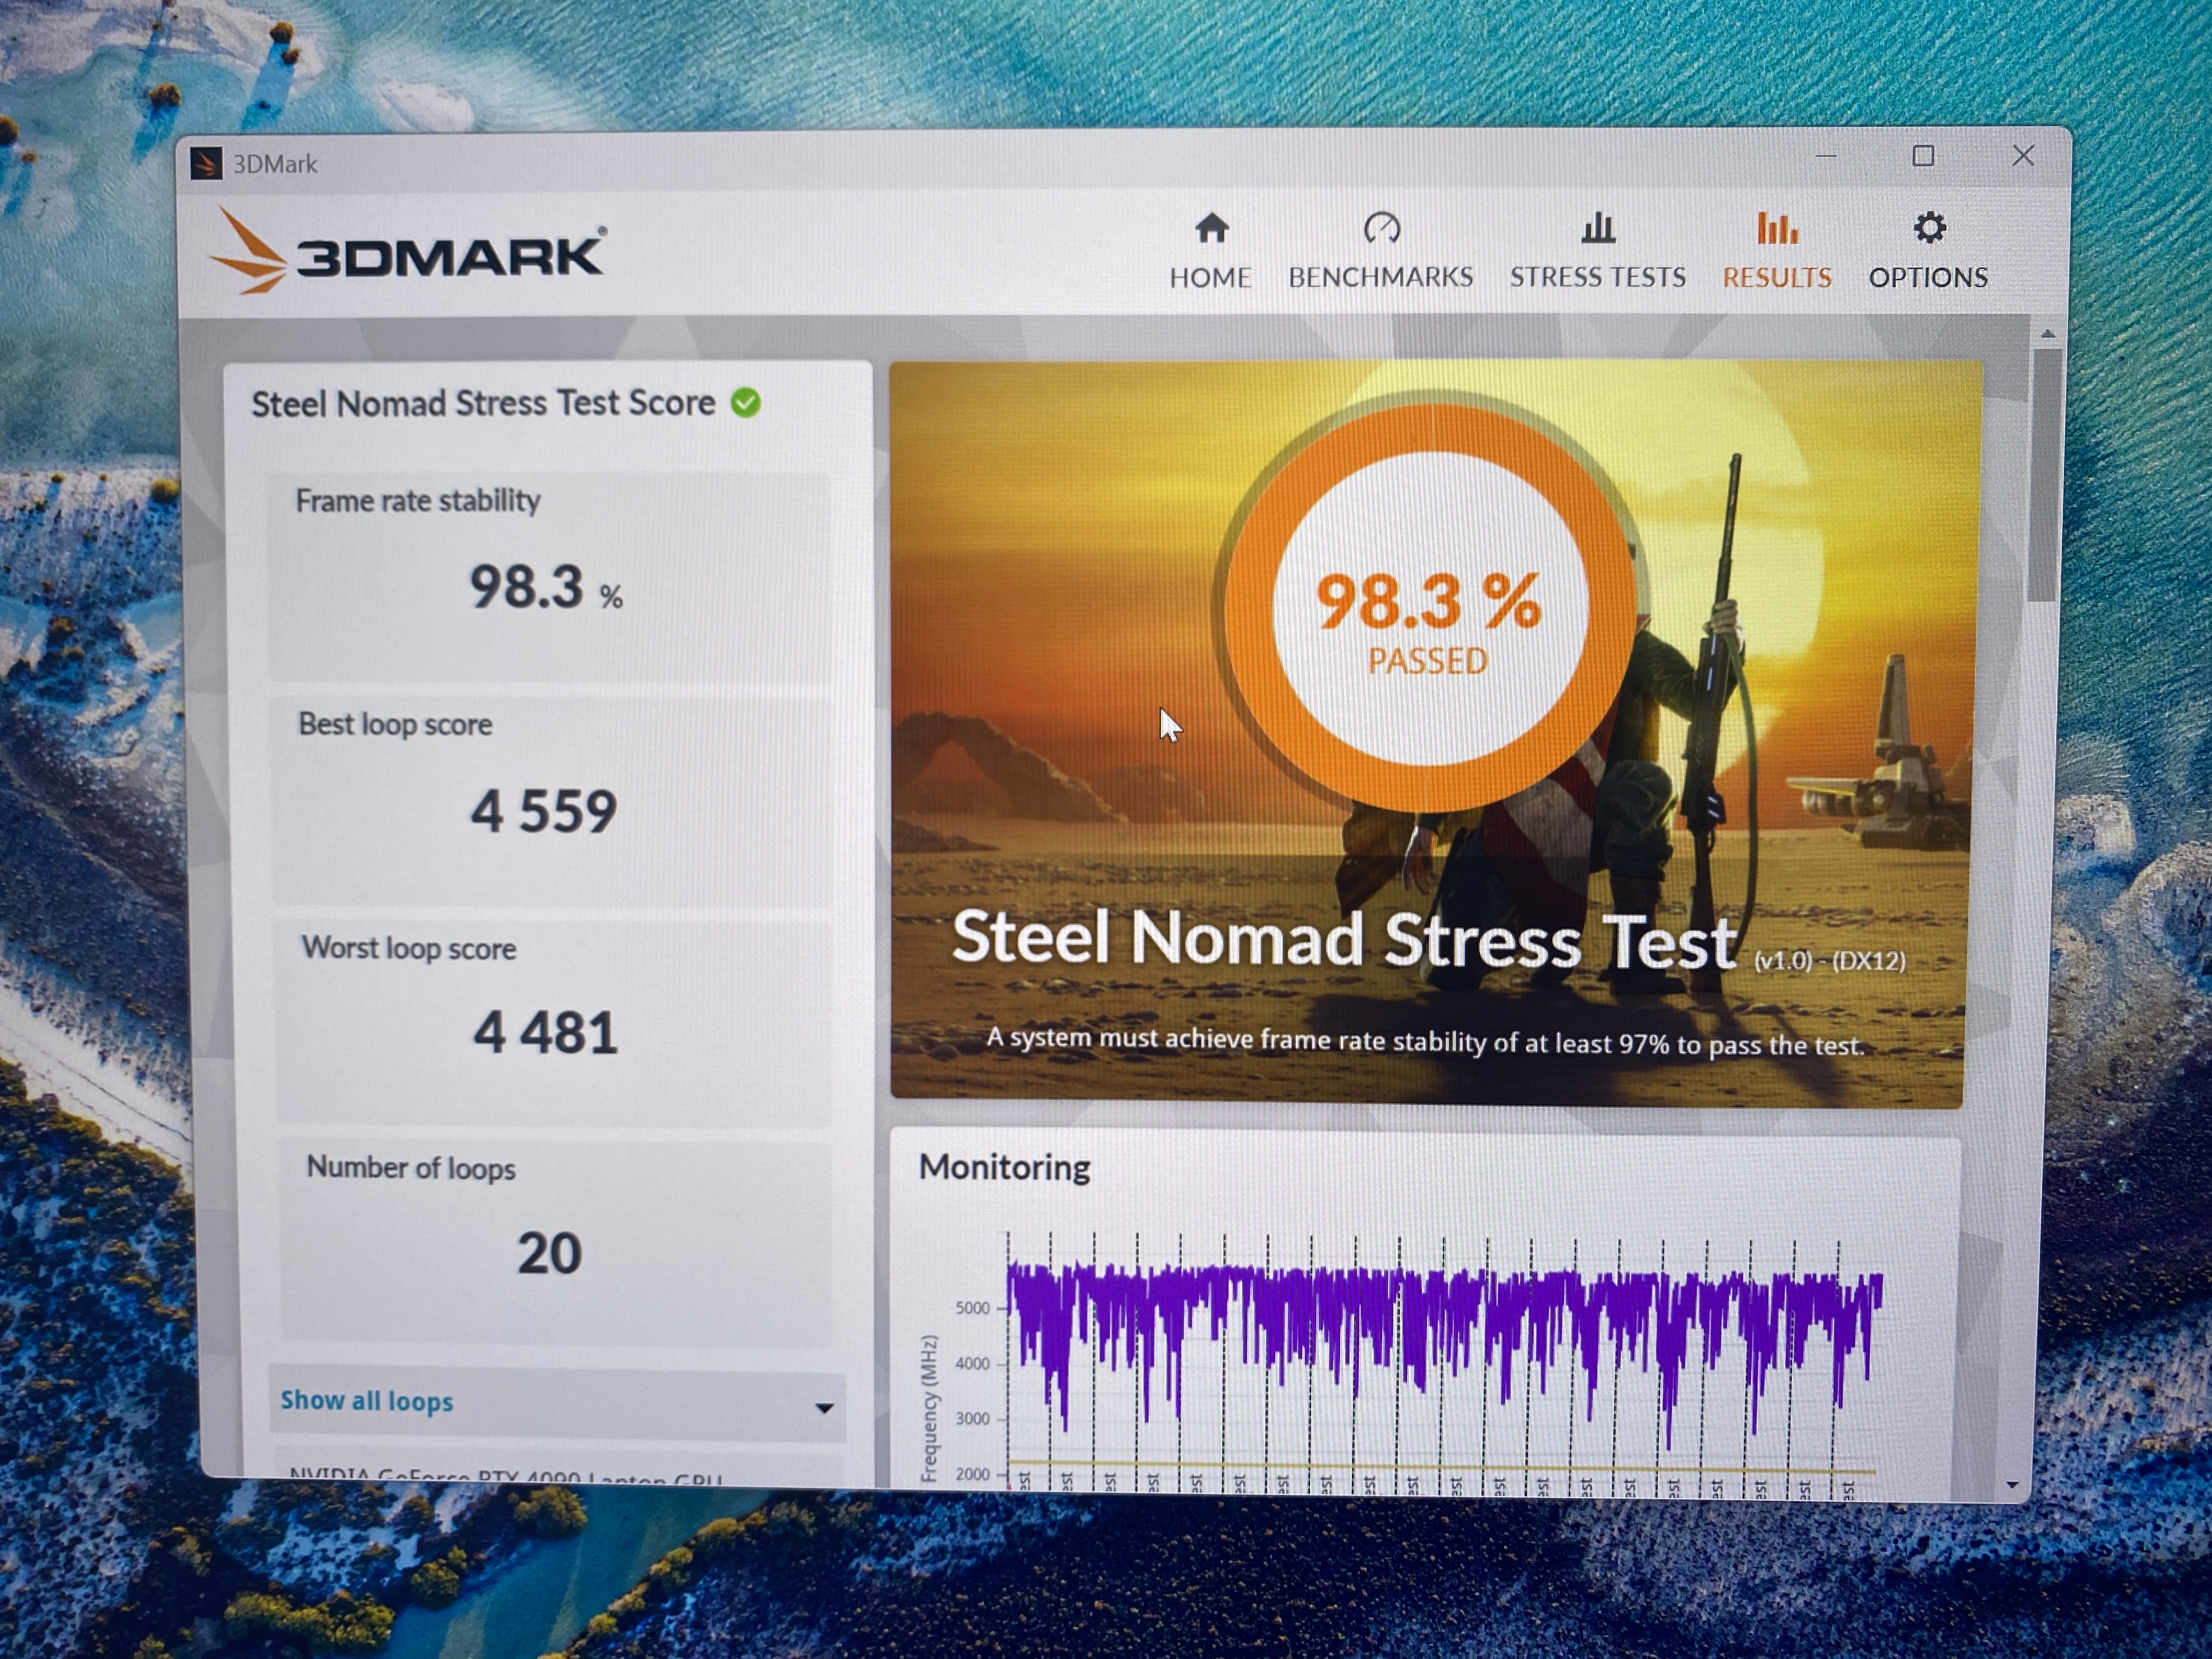Maximize the 3DMark window
Screen dimensions: 2212x1659
[x=1922, y=156]
